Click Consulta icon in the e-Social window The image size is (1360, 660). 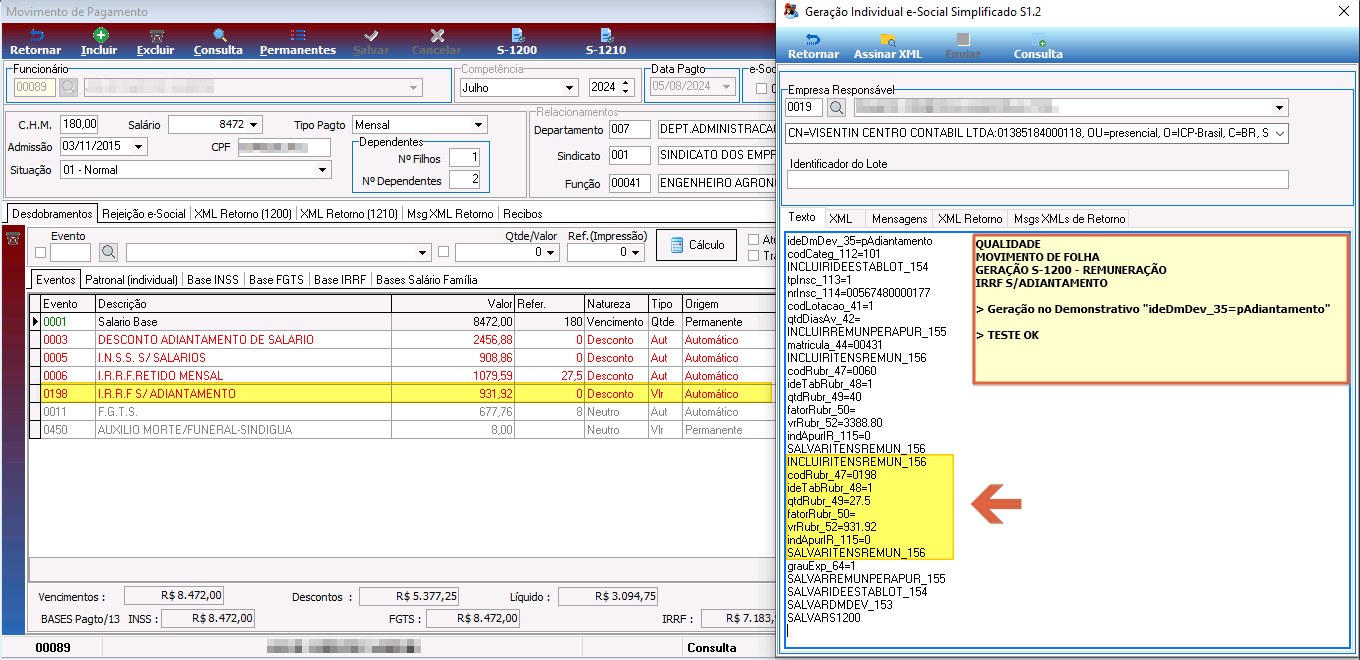click(x=1038, y=40)
